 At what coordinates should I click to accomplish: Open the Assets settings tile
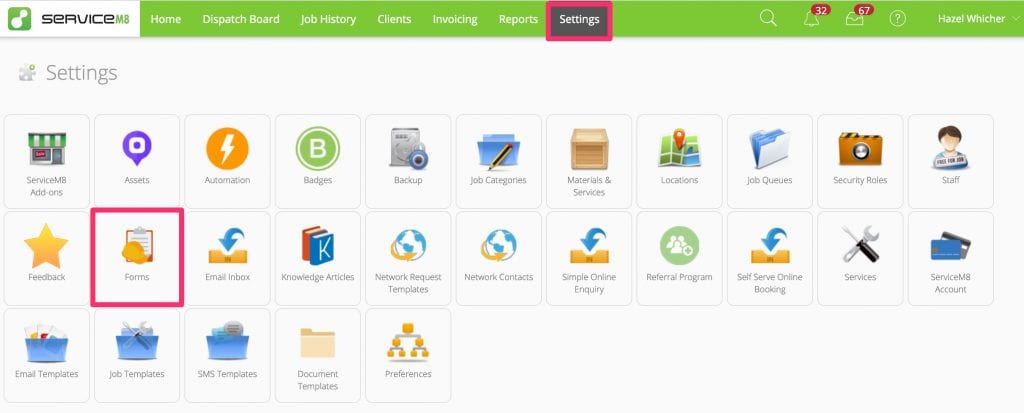click(137, 161)
